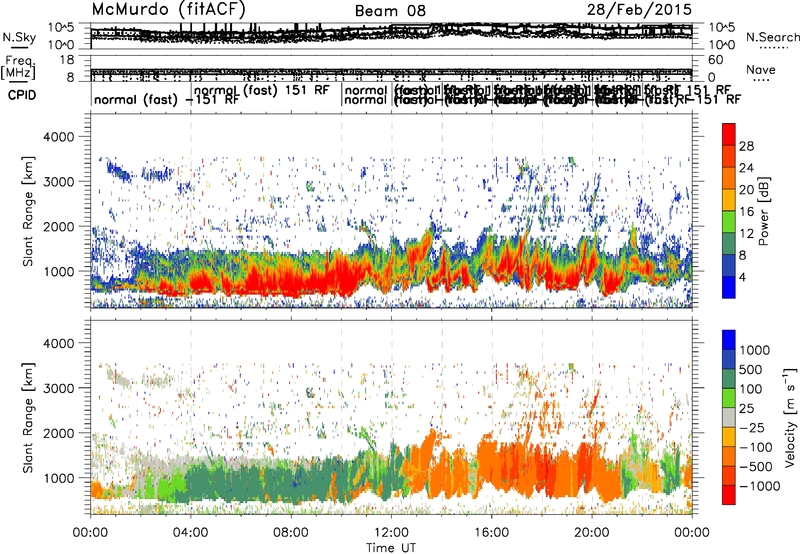800x554 pixels.
Task: Click the 4000 tick on the power panel
Action: point(61,137)
